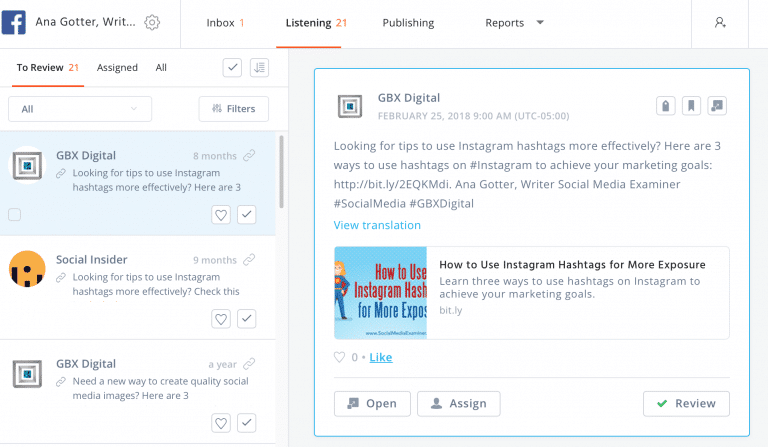768x447 pixels.
Task: Tick the checkbox on selected GBX Digital item
Action: click(x=14, y=214)
